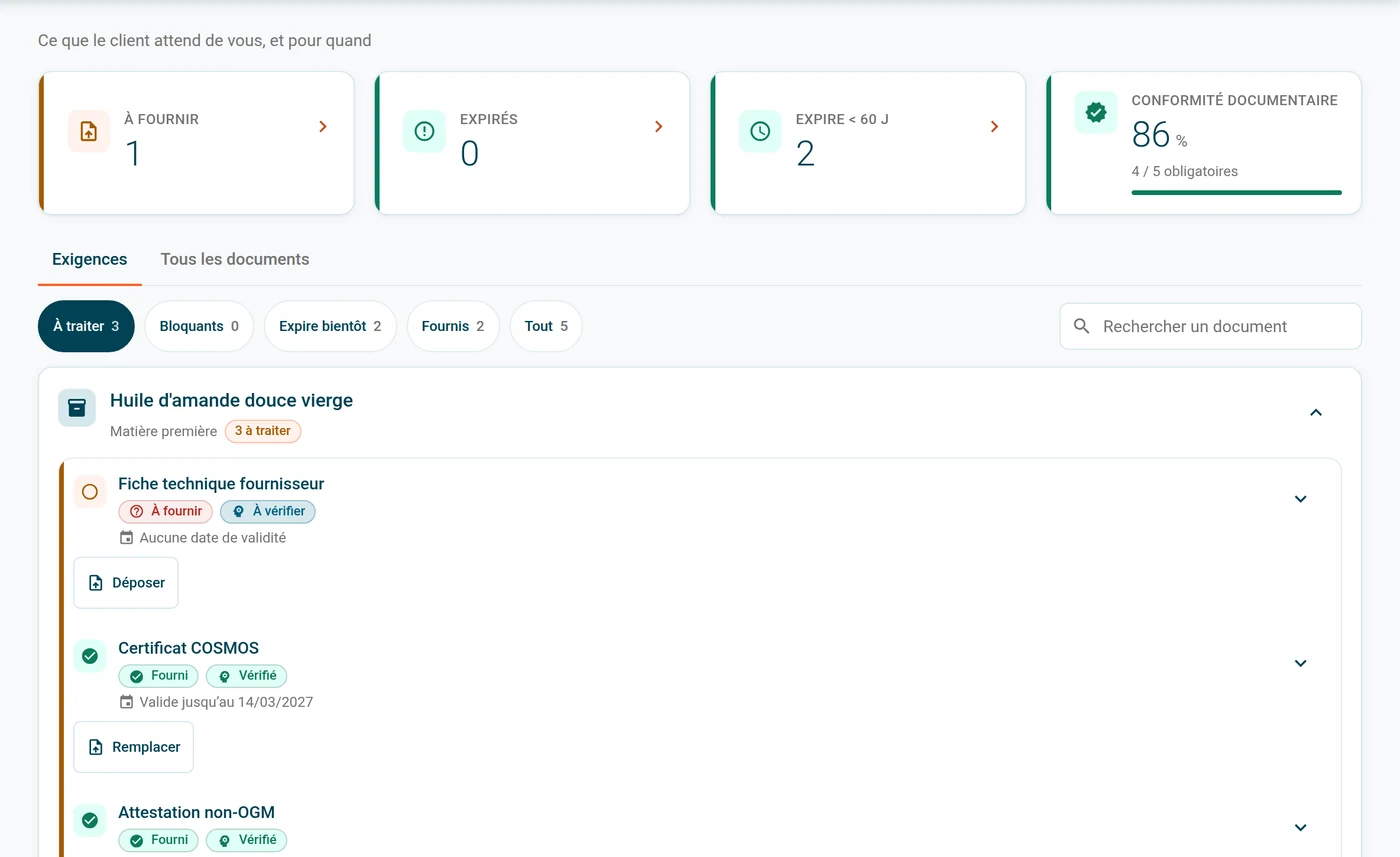Click the green check icon for Attestation non-OGM

tap(90, 820)
